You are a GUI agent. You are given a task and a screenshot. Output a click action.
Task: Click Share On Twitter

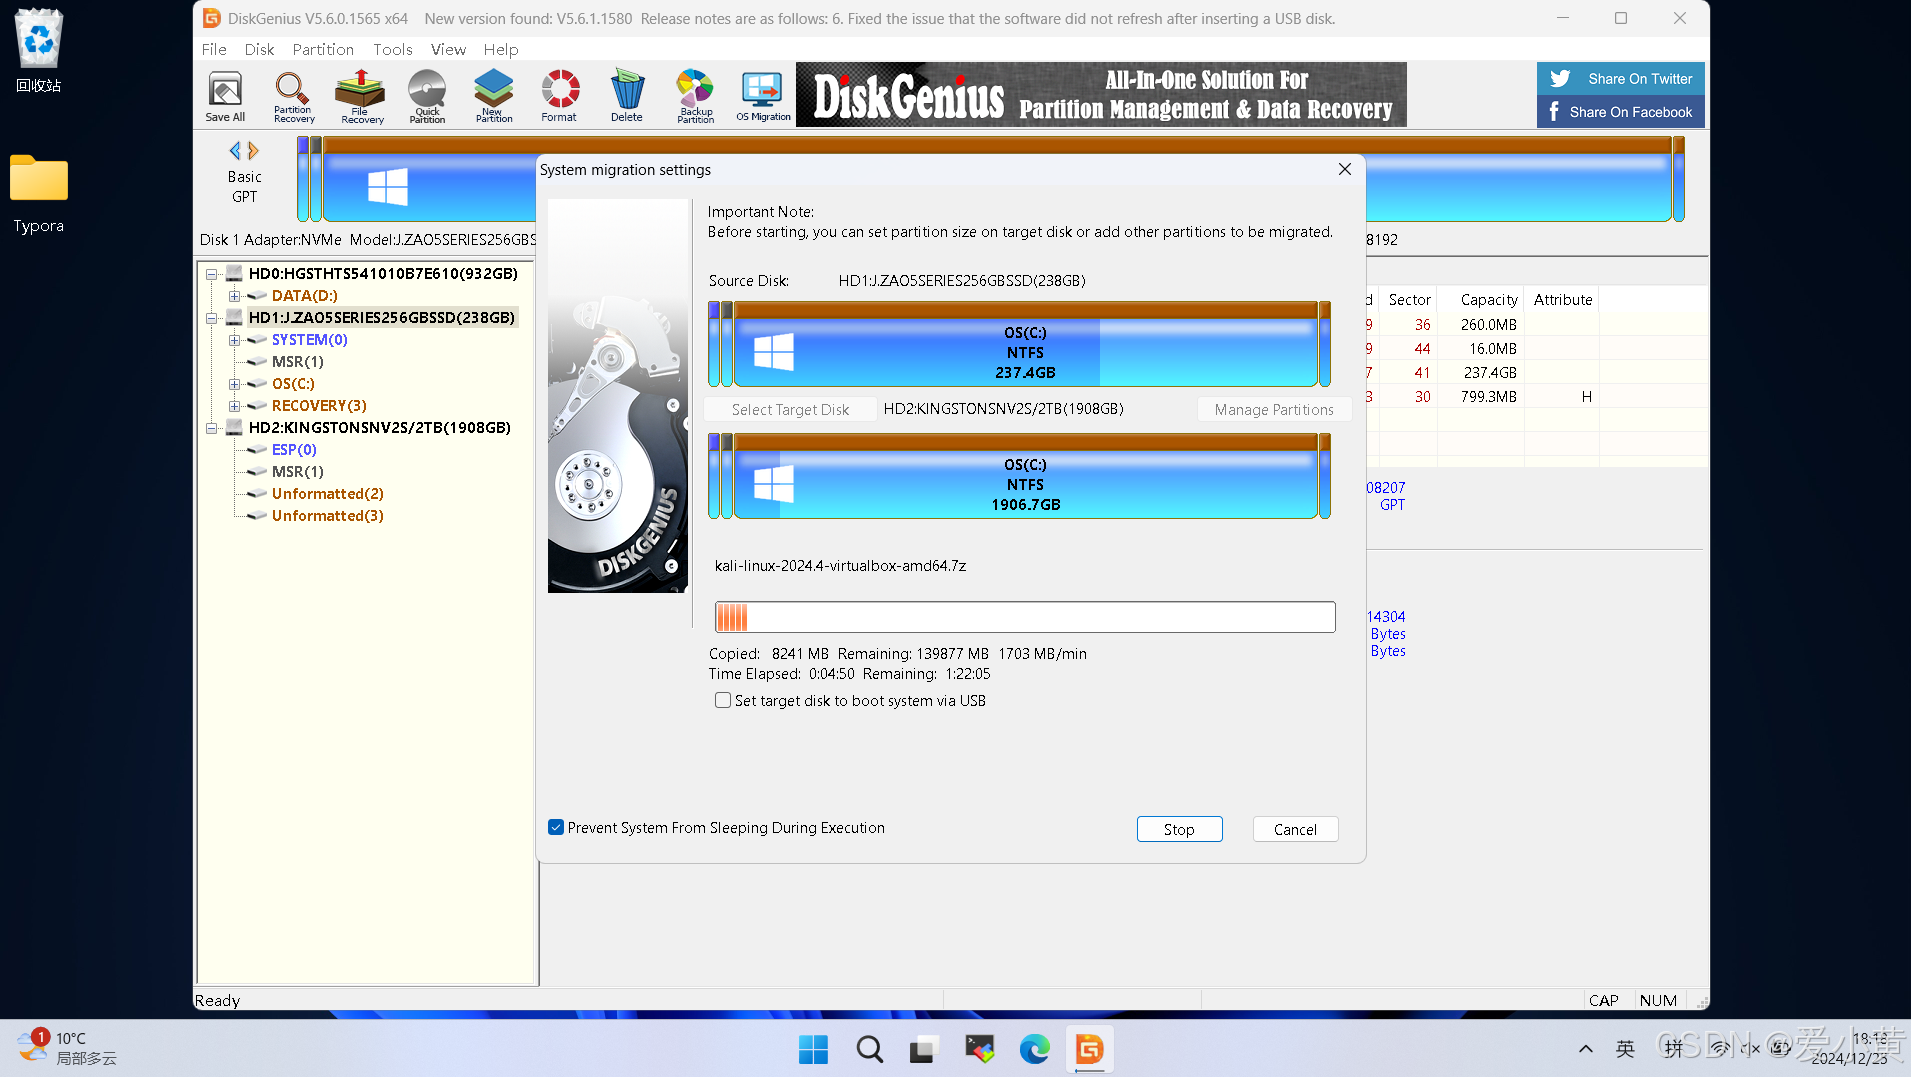pos(1620,79)
